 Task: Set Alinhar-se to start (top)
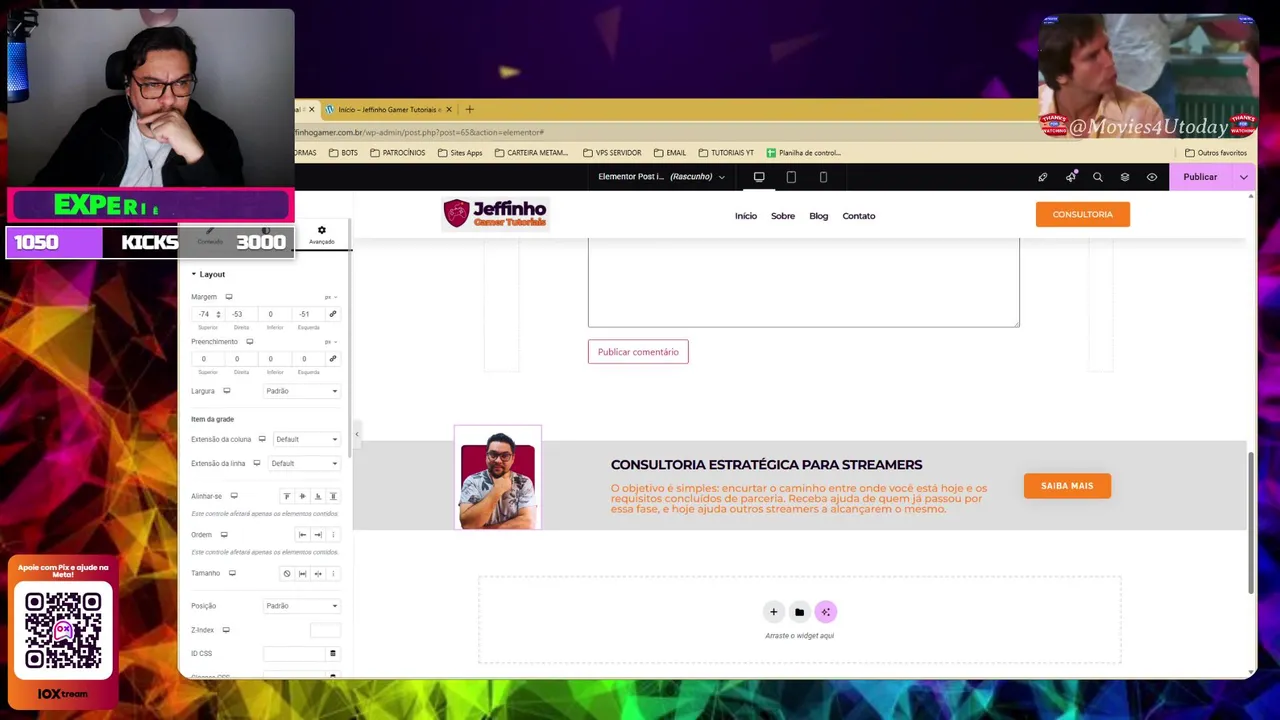(x=287, y=496)
